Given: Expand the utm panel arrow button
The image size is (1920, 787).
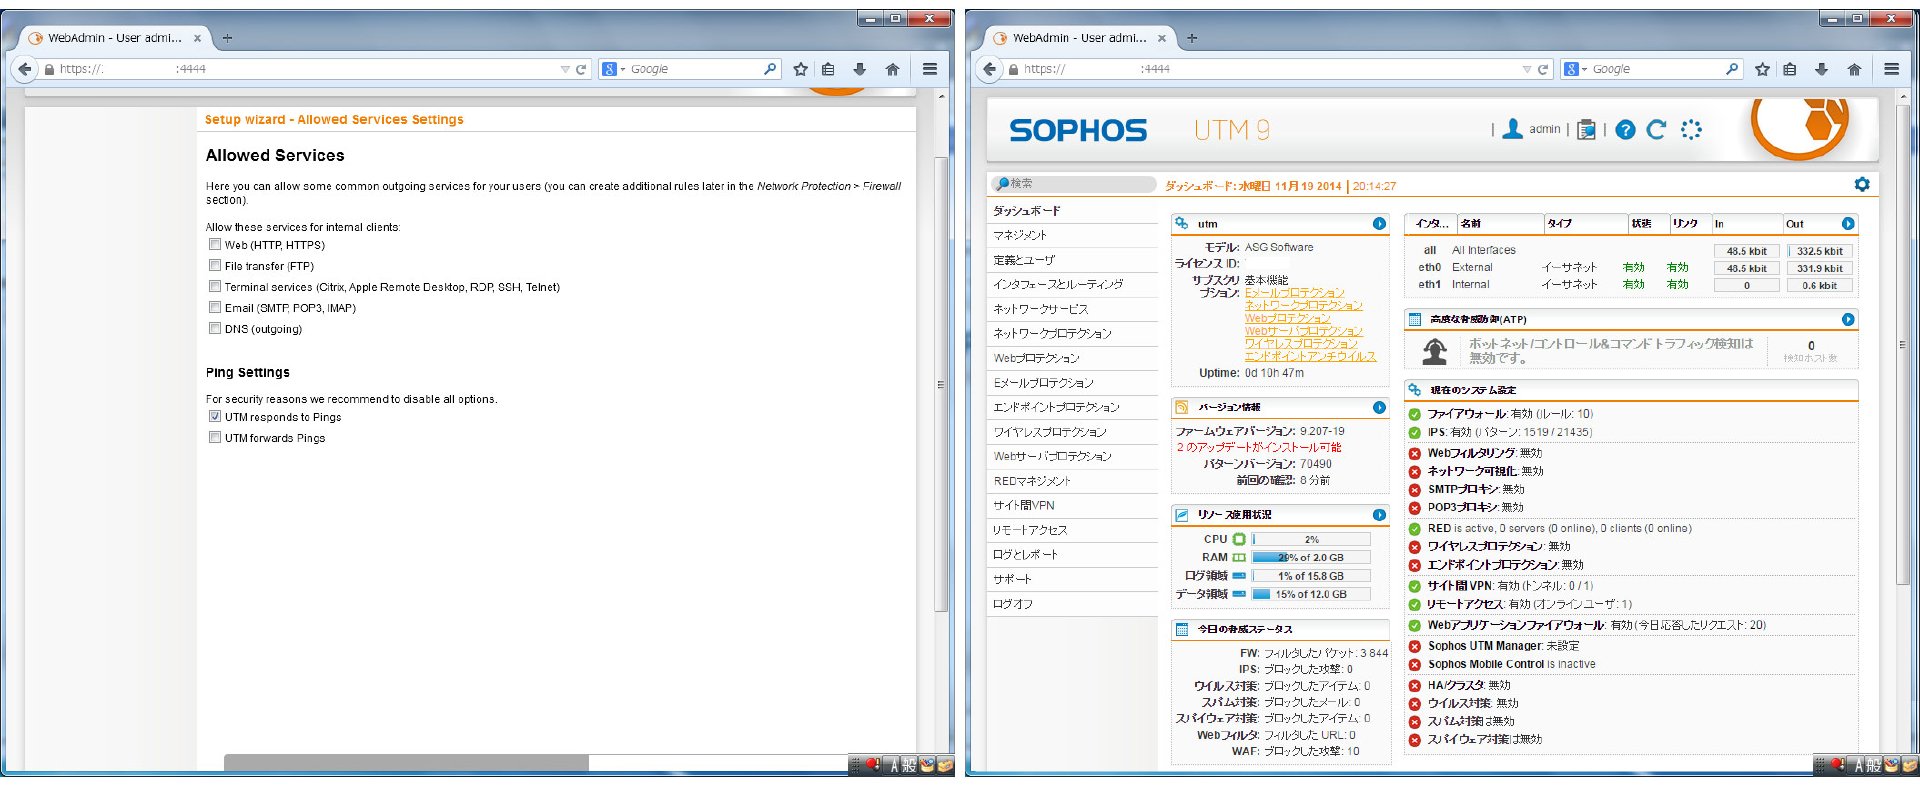Looking at the screenshot, I should (x=1379, y=223).
